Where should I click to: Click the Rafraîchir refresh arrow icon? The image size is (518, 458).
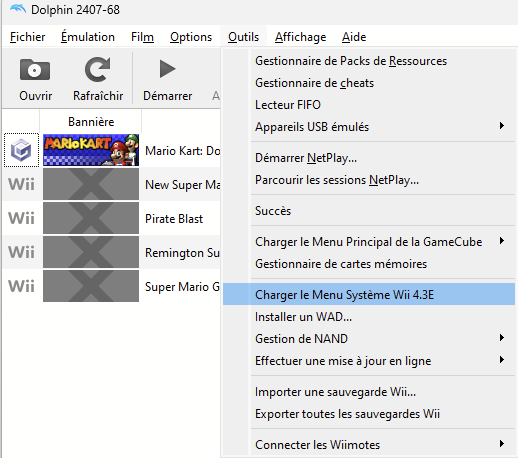pyautogui.click(x=97, y=69)
